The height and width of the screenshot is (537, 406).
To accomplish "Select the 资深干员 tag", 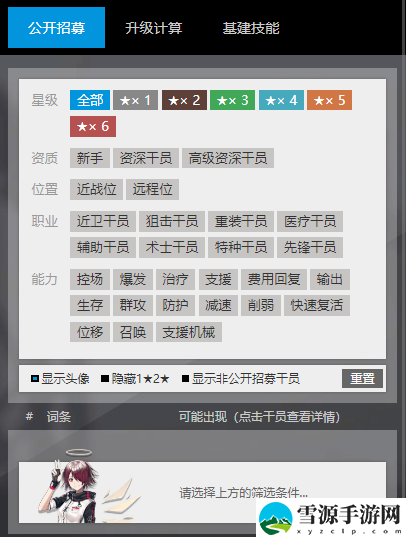I will pyautogui.click(x=146, y=158).
